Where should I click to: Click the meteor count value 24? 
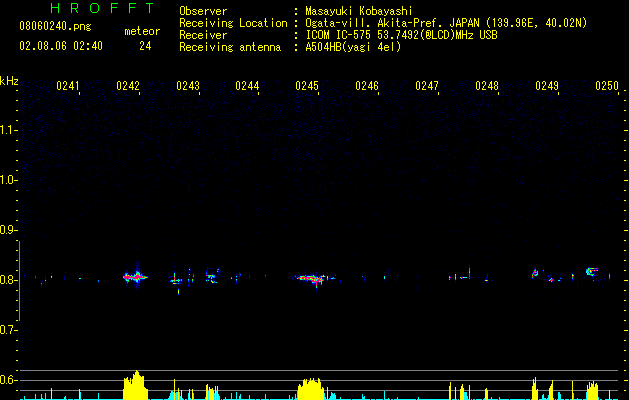click(145, 46)
